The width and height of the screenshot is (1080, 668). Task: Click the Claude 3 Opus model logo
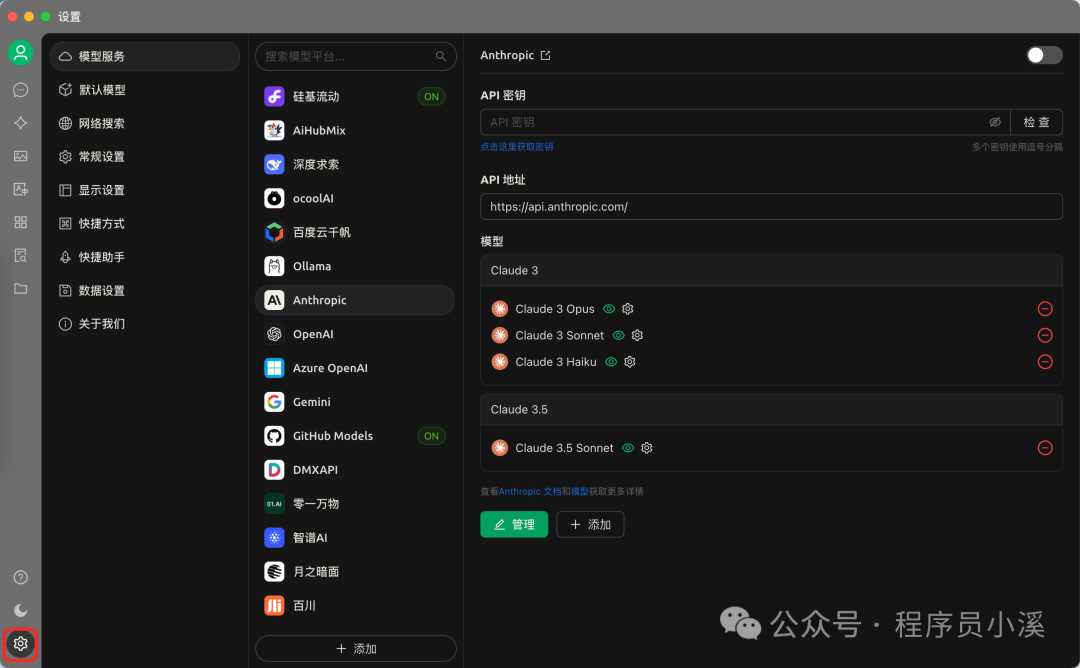[x=500, y=309]
